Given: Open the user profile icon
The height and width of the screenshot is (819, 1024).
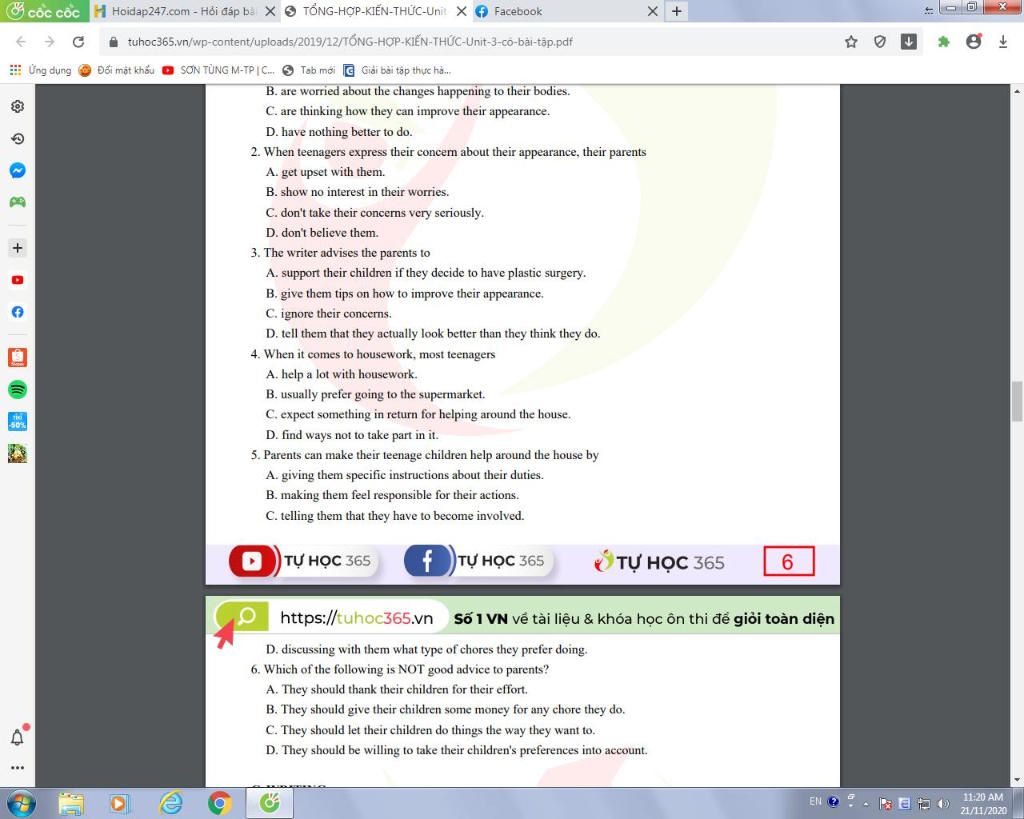Looking at the screenshot, I should pos(974,41).
